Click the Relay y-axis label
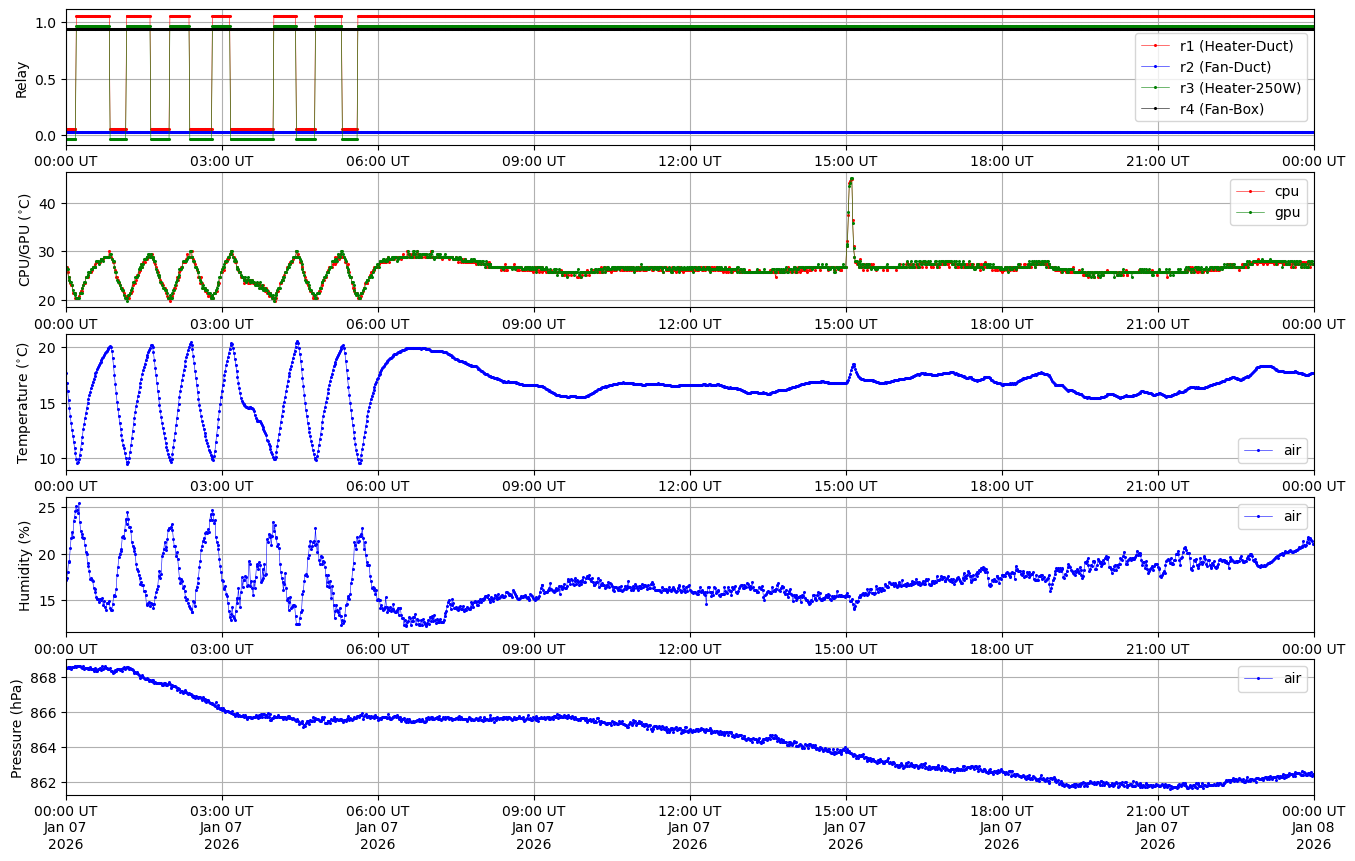The width and height of the screenshot is (1355, 861). coord(22,79)
